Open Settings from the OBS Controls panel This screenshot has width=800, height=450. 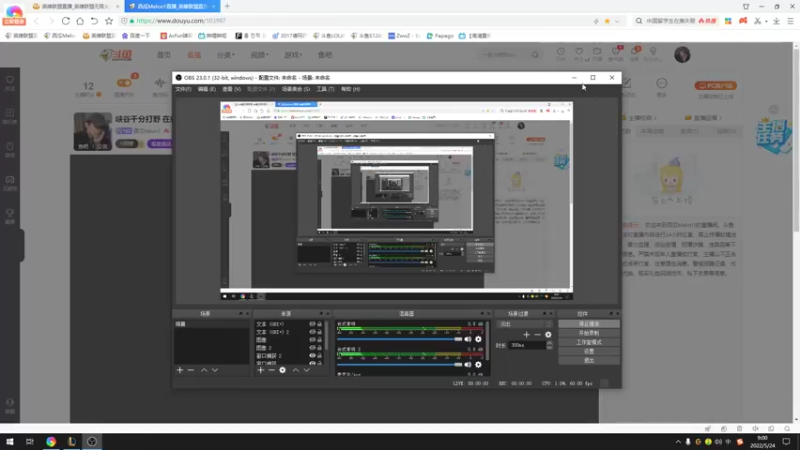pyautogui.click(x=589, y=352)
